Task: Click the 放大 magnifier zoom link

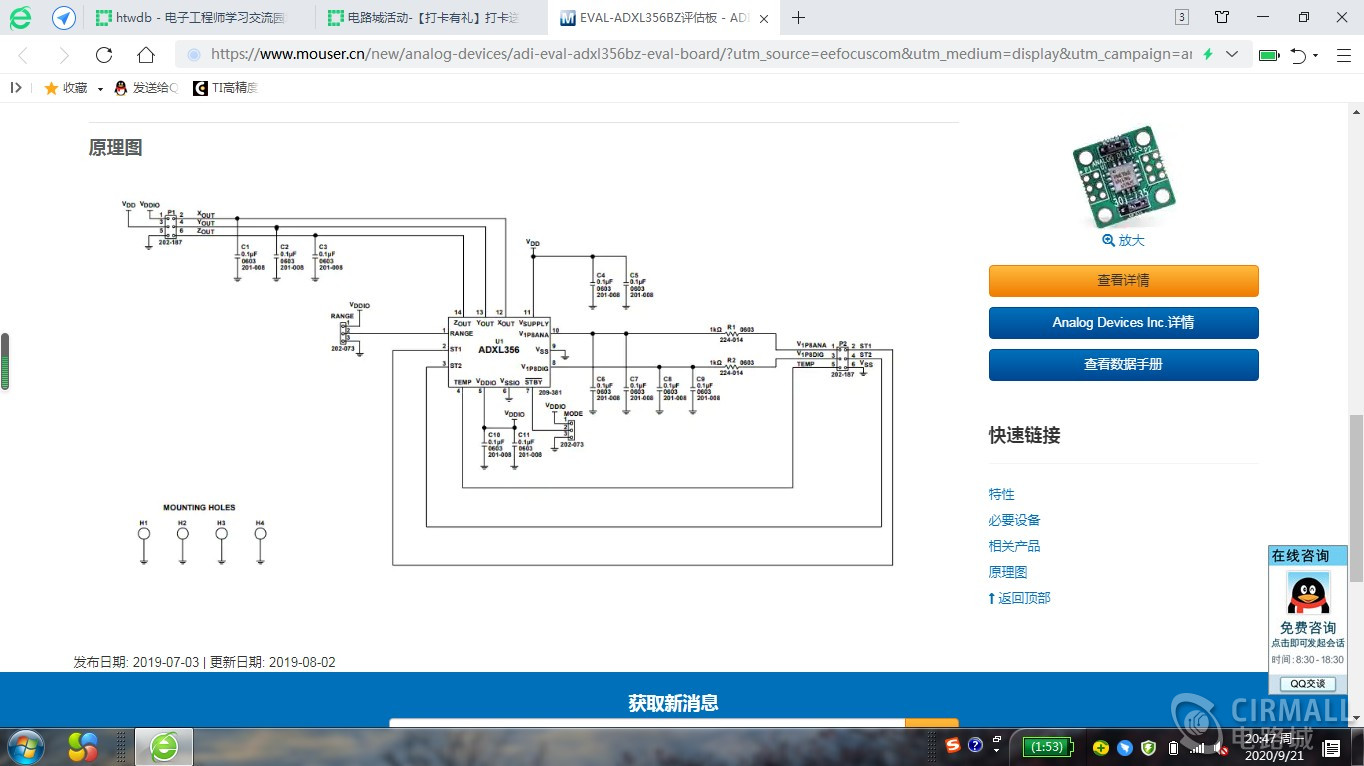Action: click(x=1123, y=240)
